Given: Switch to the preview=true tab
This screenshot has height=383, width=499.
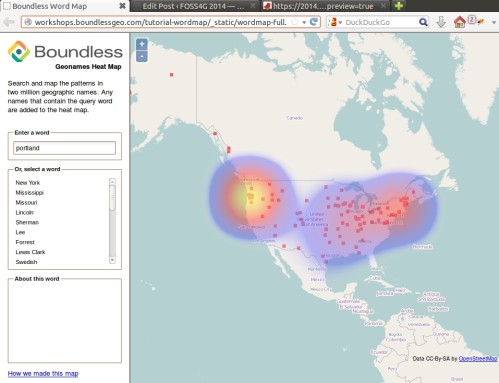Looking at the screenshot, I should coord(323,6).
